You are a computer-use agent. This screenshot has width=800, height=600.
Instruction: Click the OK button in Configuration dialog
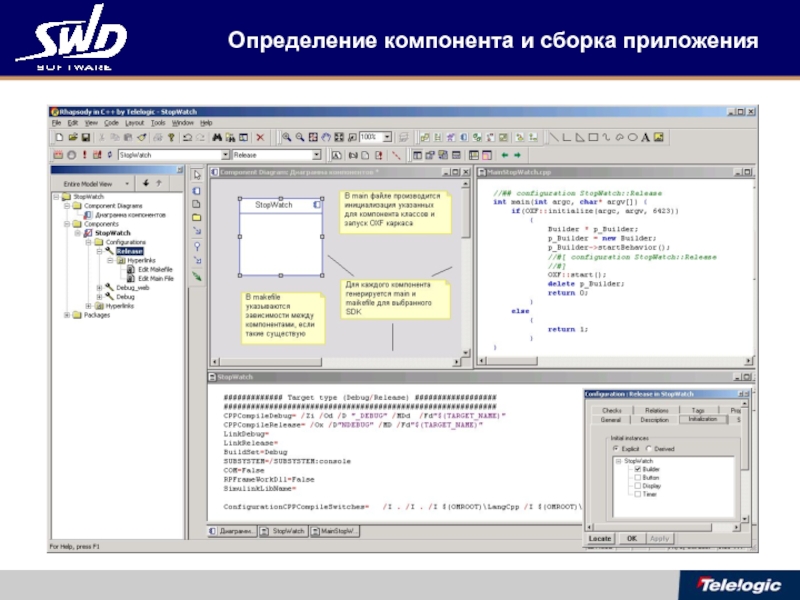point(631,538)
